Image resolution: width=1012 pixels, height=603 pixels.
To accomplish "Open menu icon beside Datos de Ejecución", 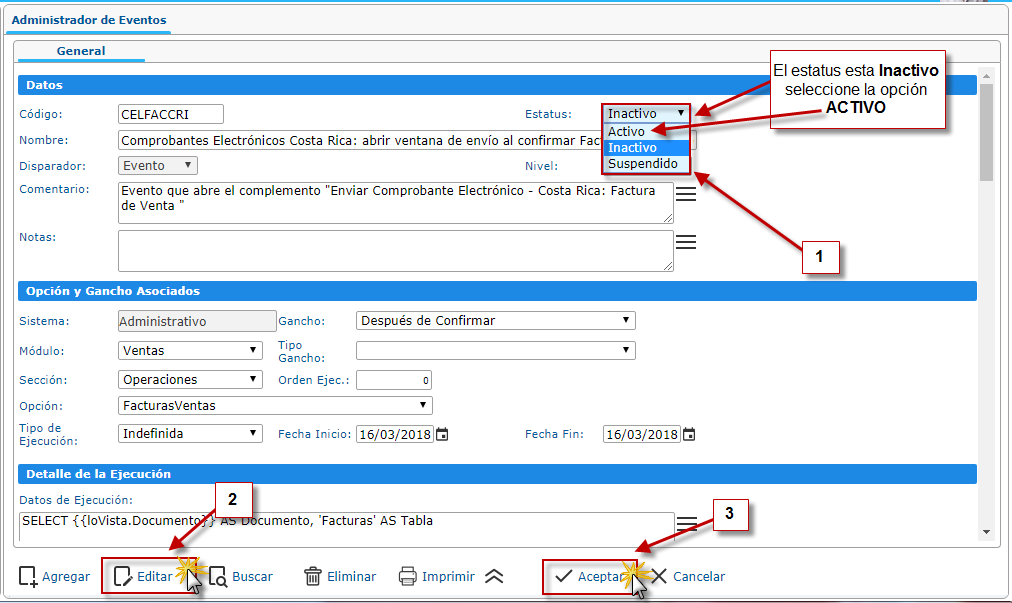I will 686,524.
